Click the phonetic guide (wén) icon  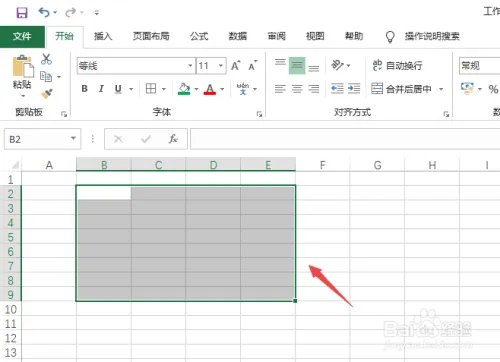(x=243, y=89)
